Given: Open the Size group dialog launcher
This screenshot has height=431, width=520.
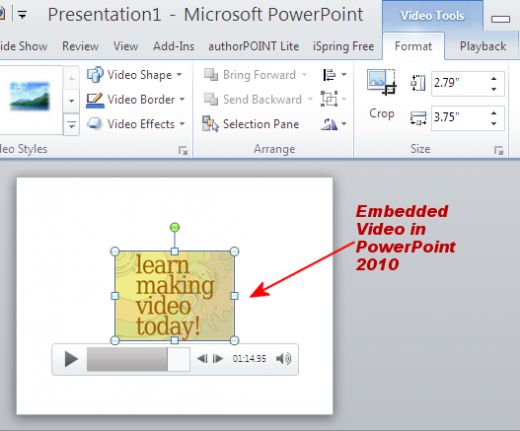Looking at the screenshot, I should coord(499,150).
